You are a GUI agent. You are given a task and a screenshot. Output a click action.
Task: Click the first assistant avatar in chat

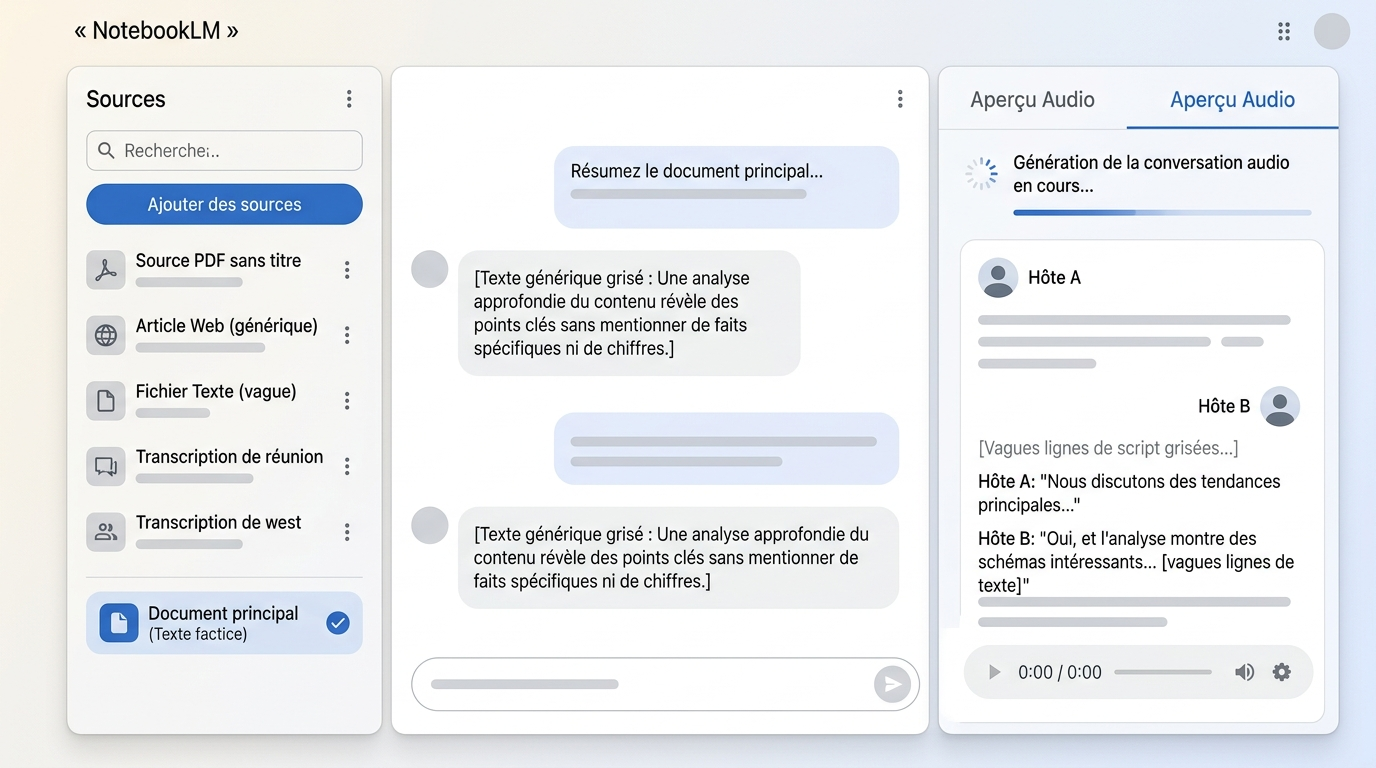pos(430,269)
